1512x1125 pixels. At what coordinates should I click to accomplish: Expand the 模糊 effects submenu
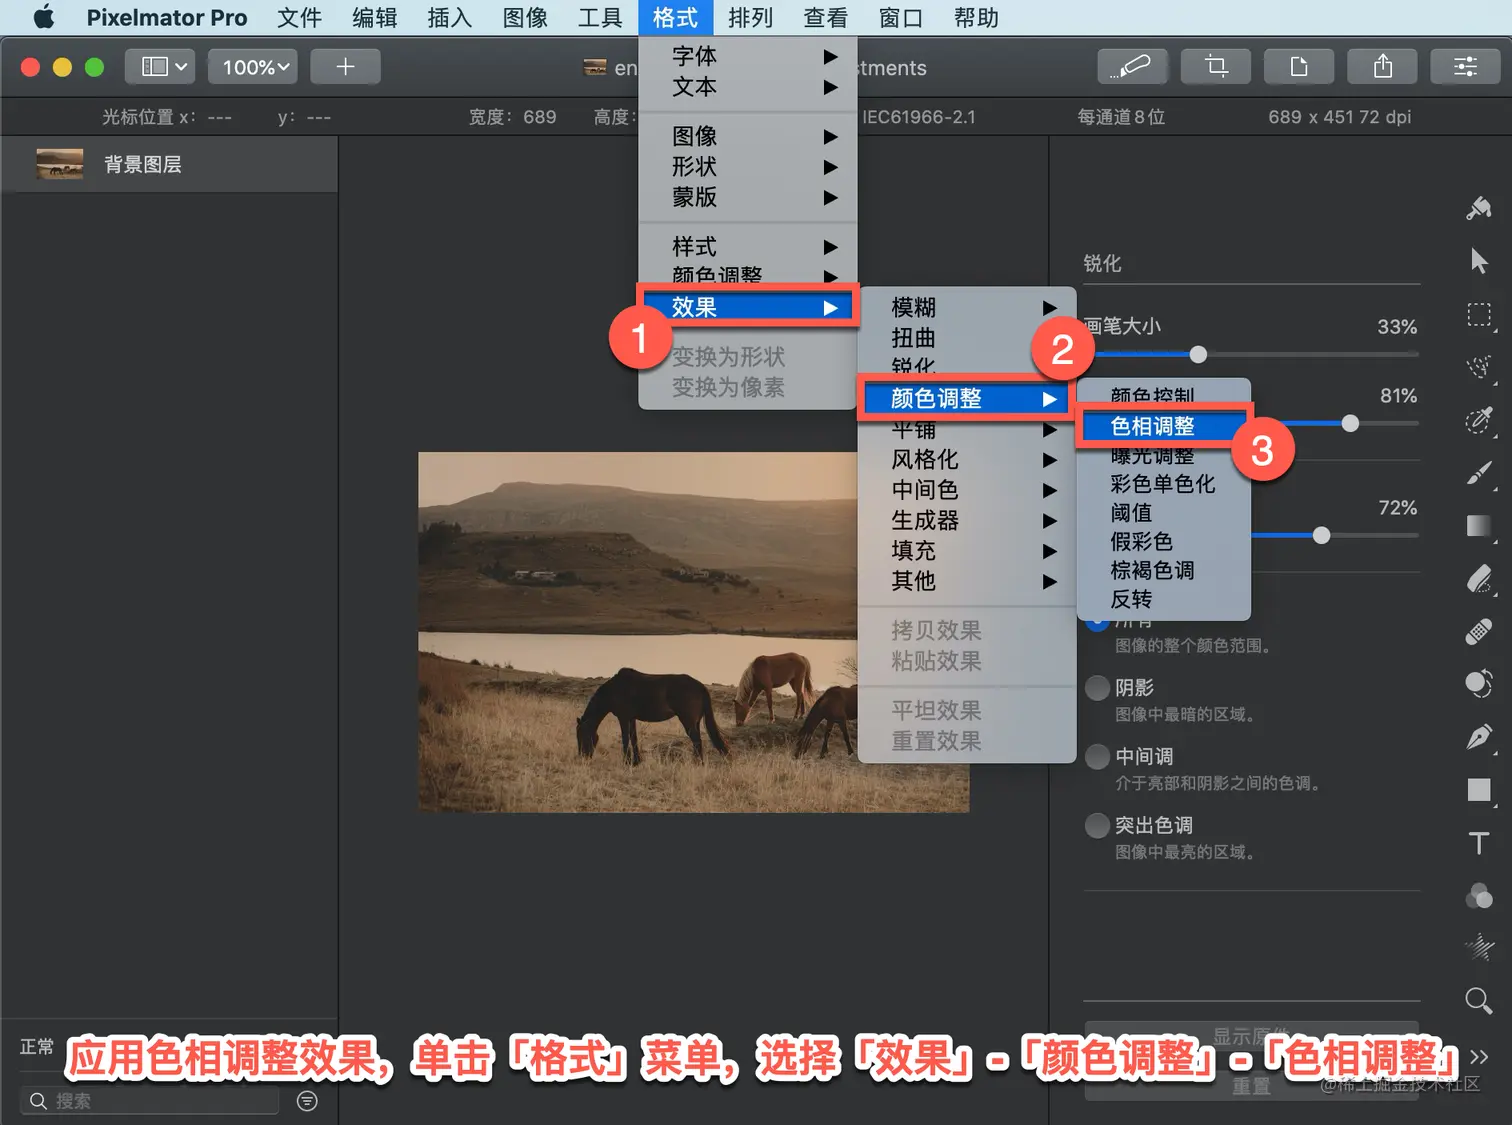point(967,307)
